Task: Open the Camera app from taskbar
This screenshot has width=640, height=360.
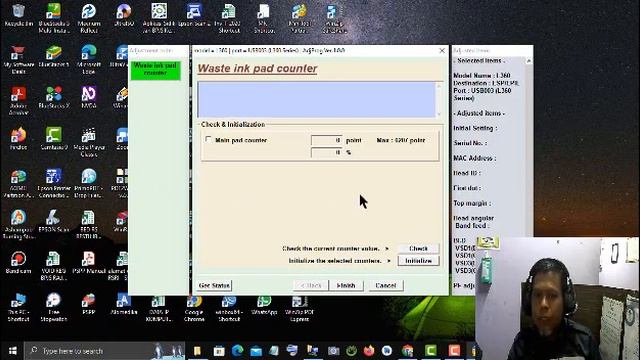Action: (x=333, y=351)
